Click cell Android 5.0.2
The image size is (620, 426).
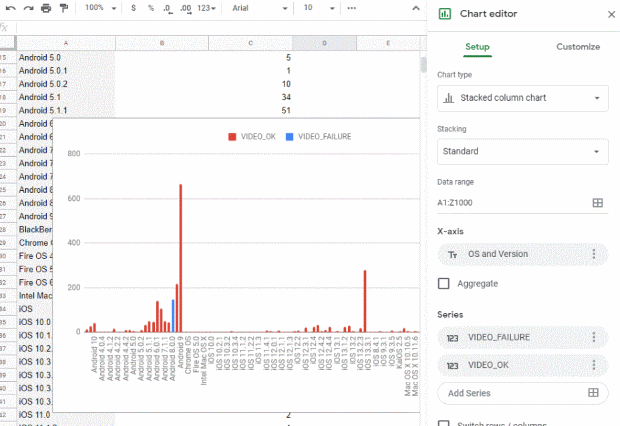pyautogui.click(x=66, y=84)
